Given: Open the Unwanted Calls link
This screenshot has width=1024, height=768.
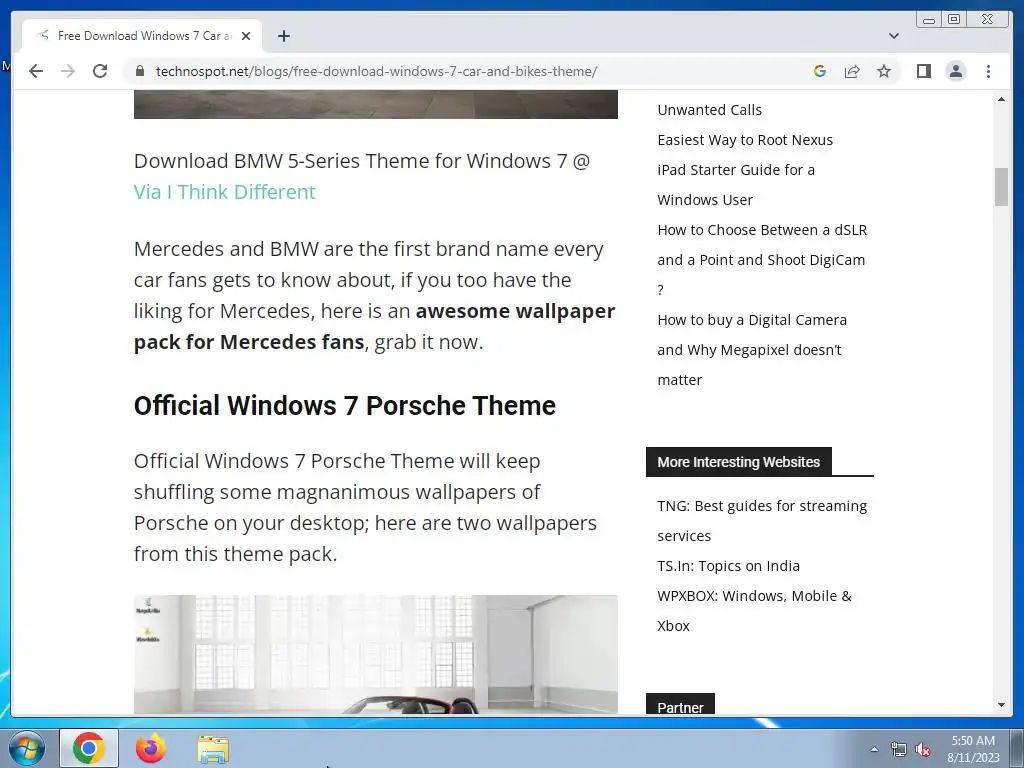Looking at the screenshot, I should 709,110.
